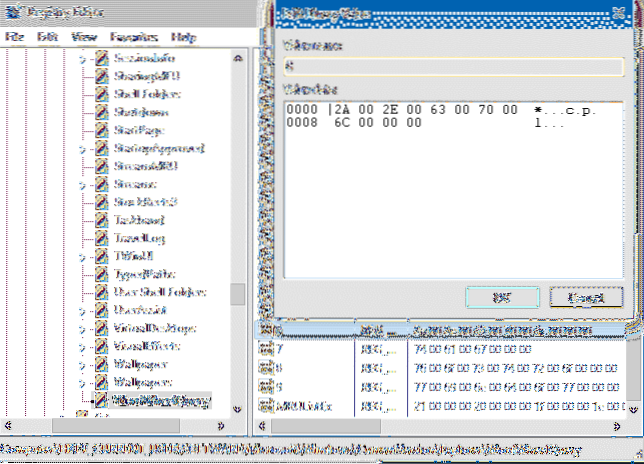
Task: Confirm the binary value with OK
Action: coord(504,297)
